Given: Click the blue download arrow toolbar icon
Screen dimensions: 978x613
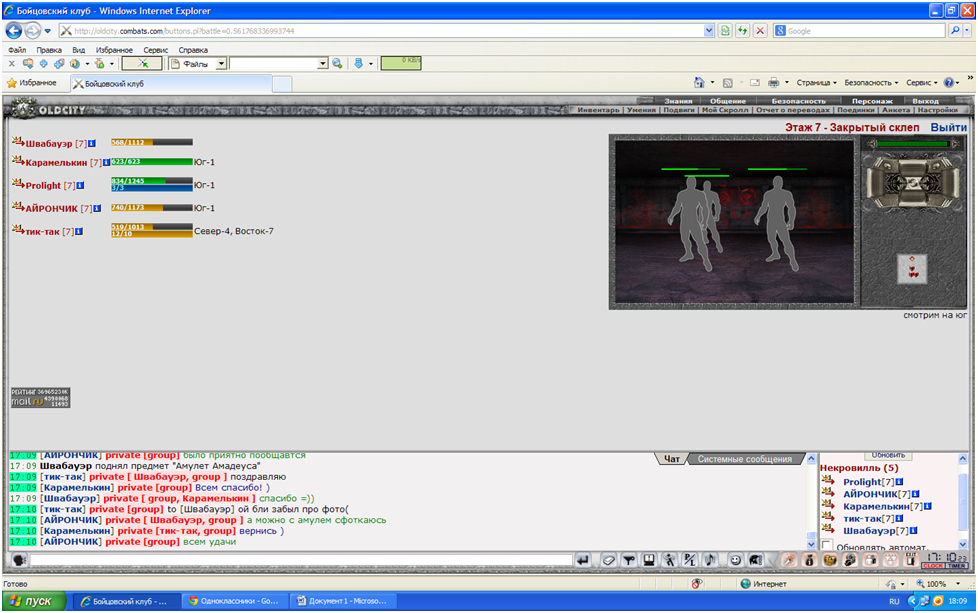Looking at the screenshot, I should (359, 64).
